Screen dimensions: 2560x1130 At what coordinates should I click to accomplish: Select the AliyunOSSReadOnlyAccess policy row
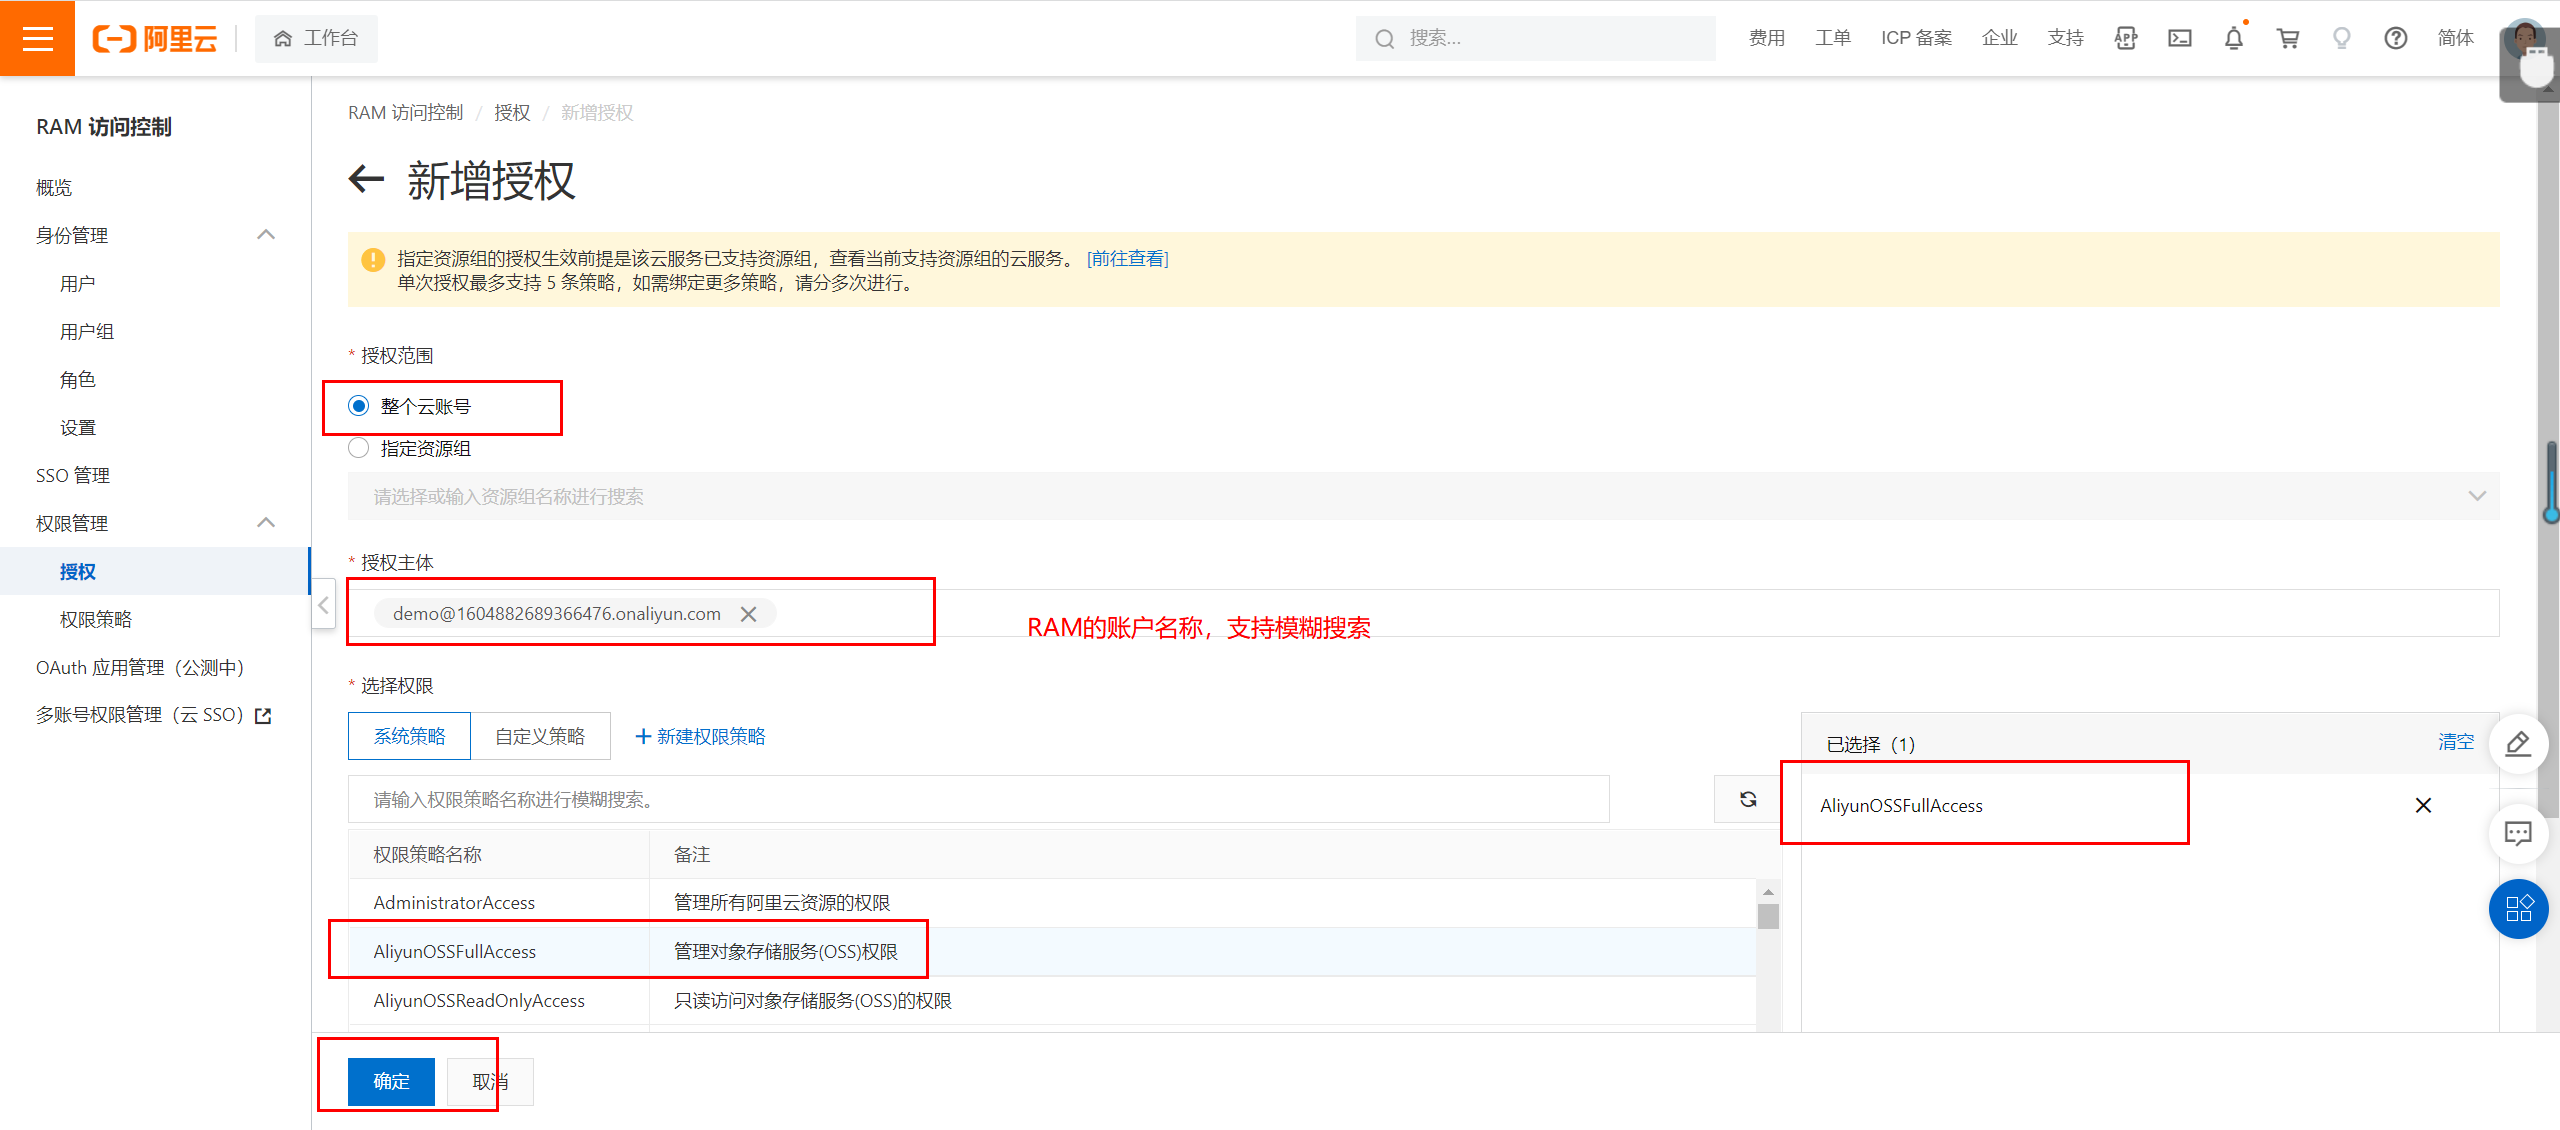coord(1052,1000)
